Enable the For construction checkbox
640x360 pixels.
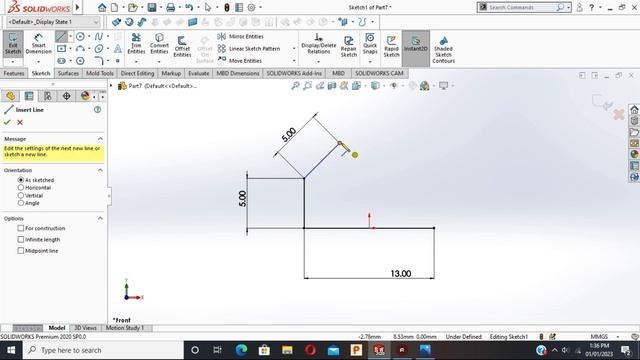pyautogui.click(x=21, y=228)
